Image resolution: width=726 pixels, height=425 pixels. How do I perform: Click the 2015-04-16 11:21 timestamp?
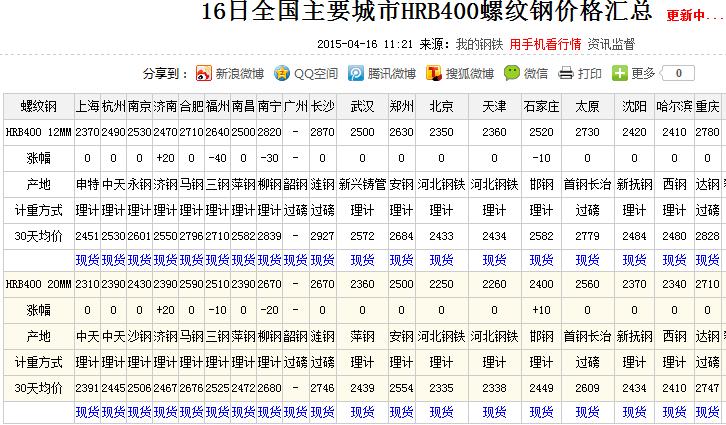click(x=365, y=44)
